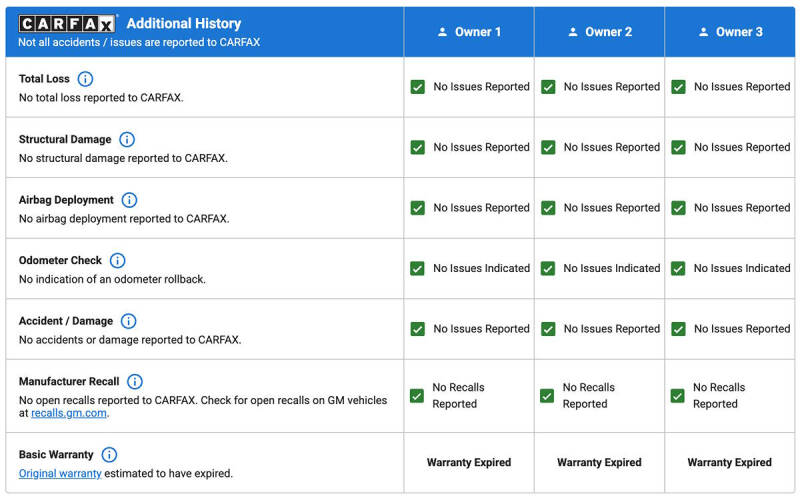The width and height of the screenshot is (800, 500).
Task: Select the Owner 3 column header
Action: pyautogui.click(x=729, y=32)
